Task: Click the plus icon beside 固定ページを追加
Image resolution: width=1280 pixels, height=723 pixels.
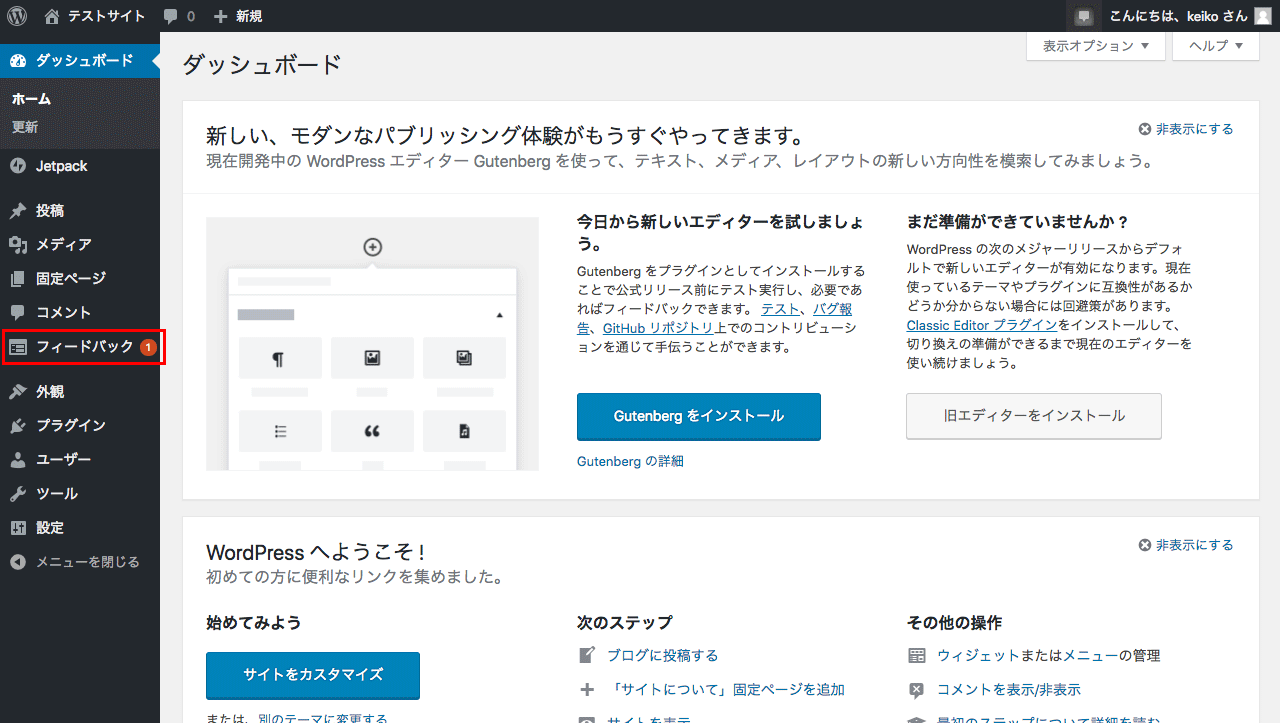Action: (x=587, y=690)
